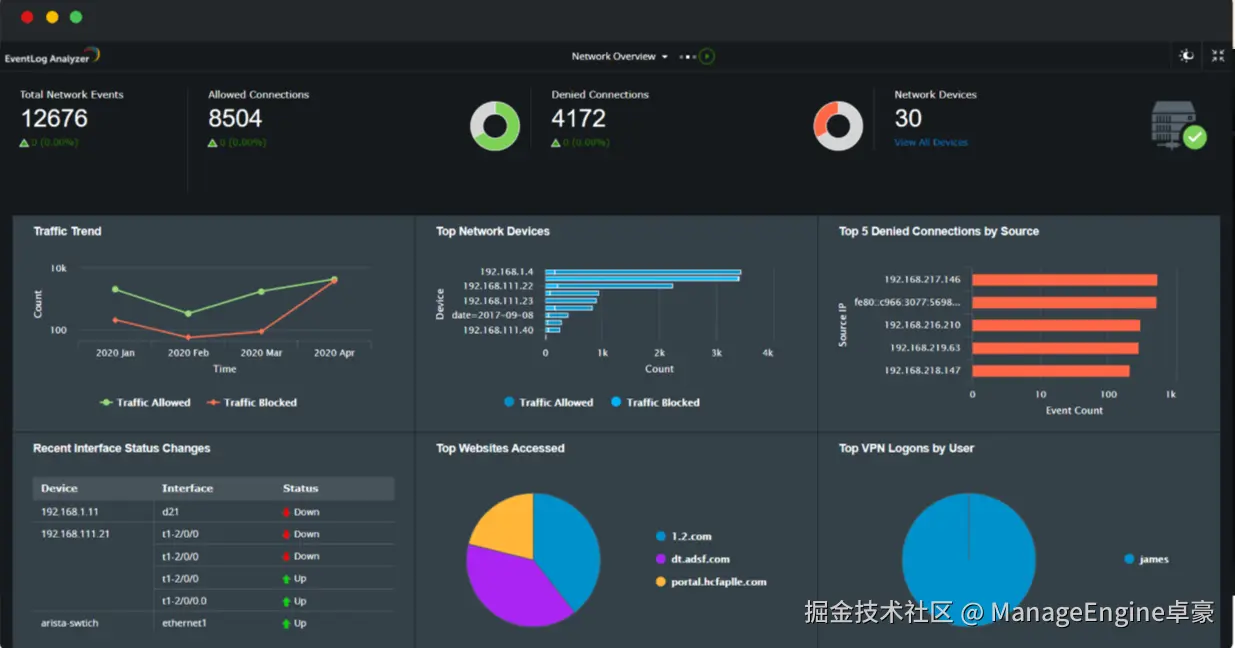Toggle dt.adsf.com legend entry
This screenshot has width=1235, height=648.
[x=693, y=559]
